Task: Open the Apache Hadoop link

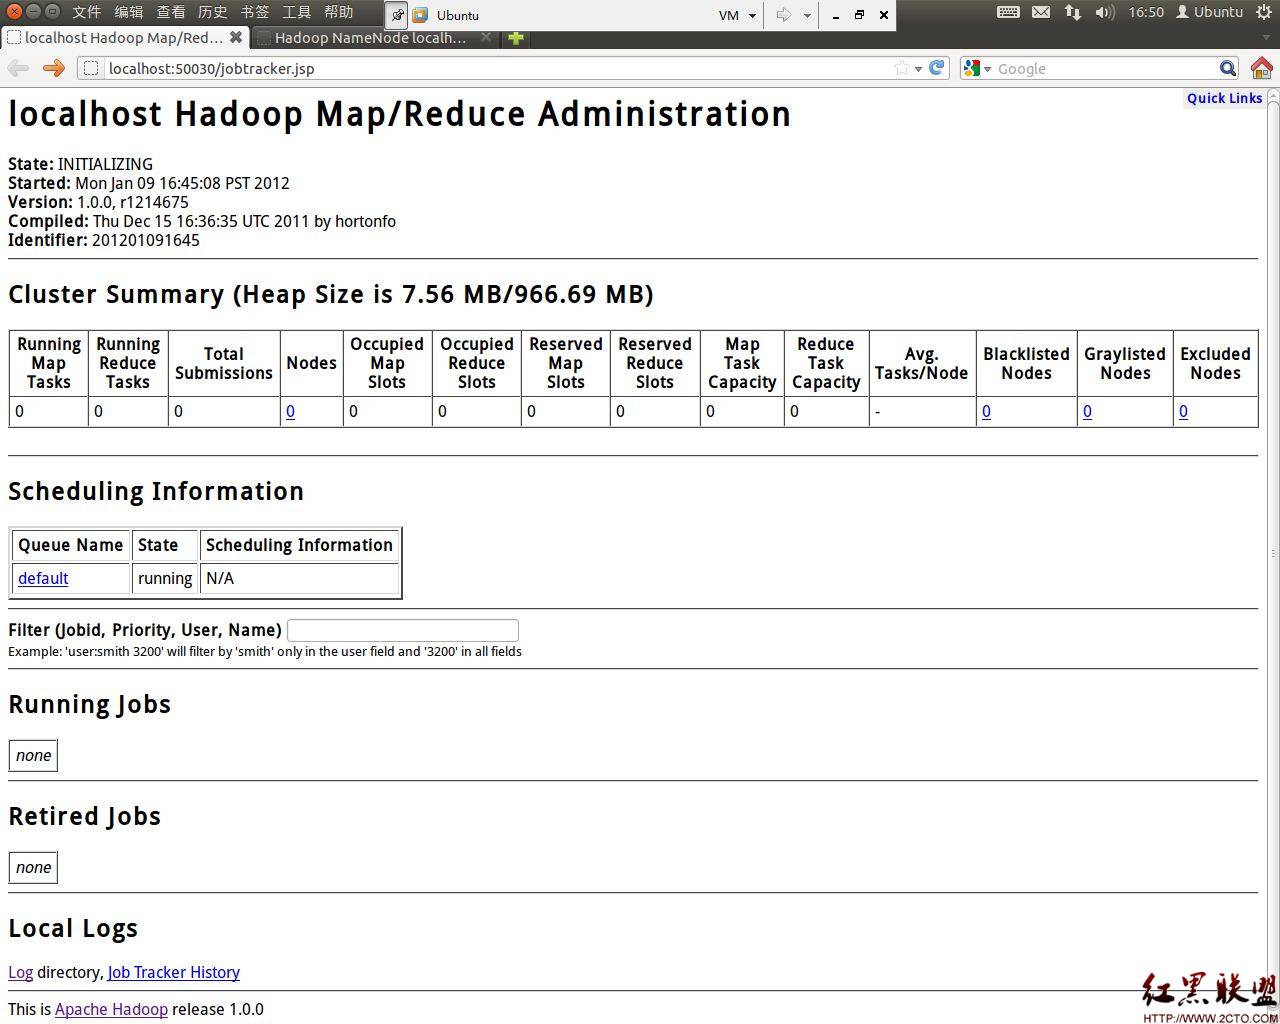Action: point(111,1009)
